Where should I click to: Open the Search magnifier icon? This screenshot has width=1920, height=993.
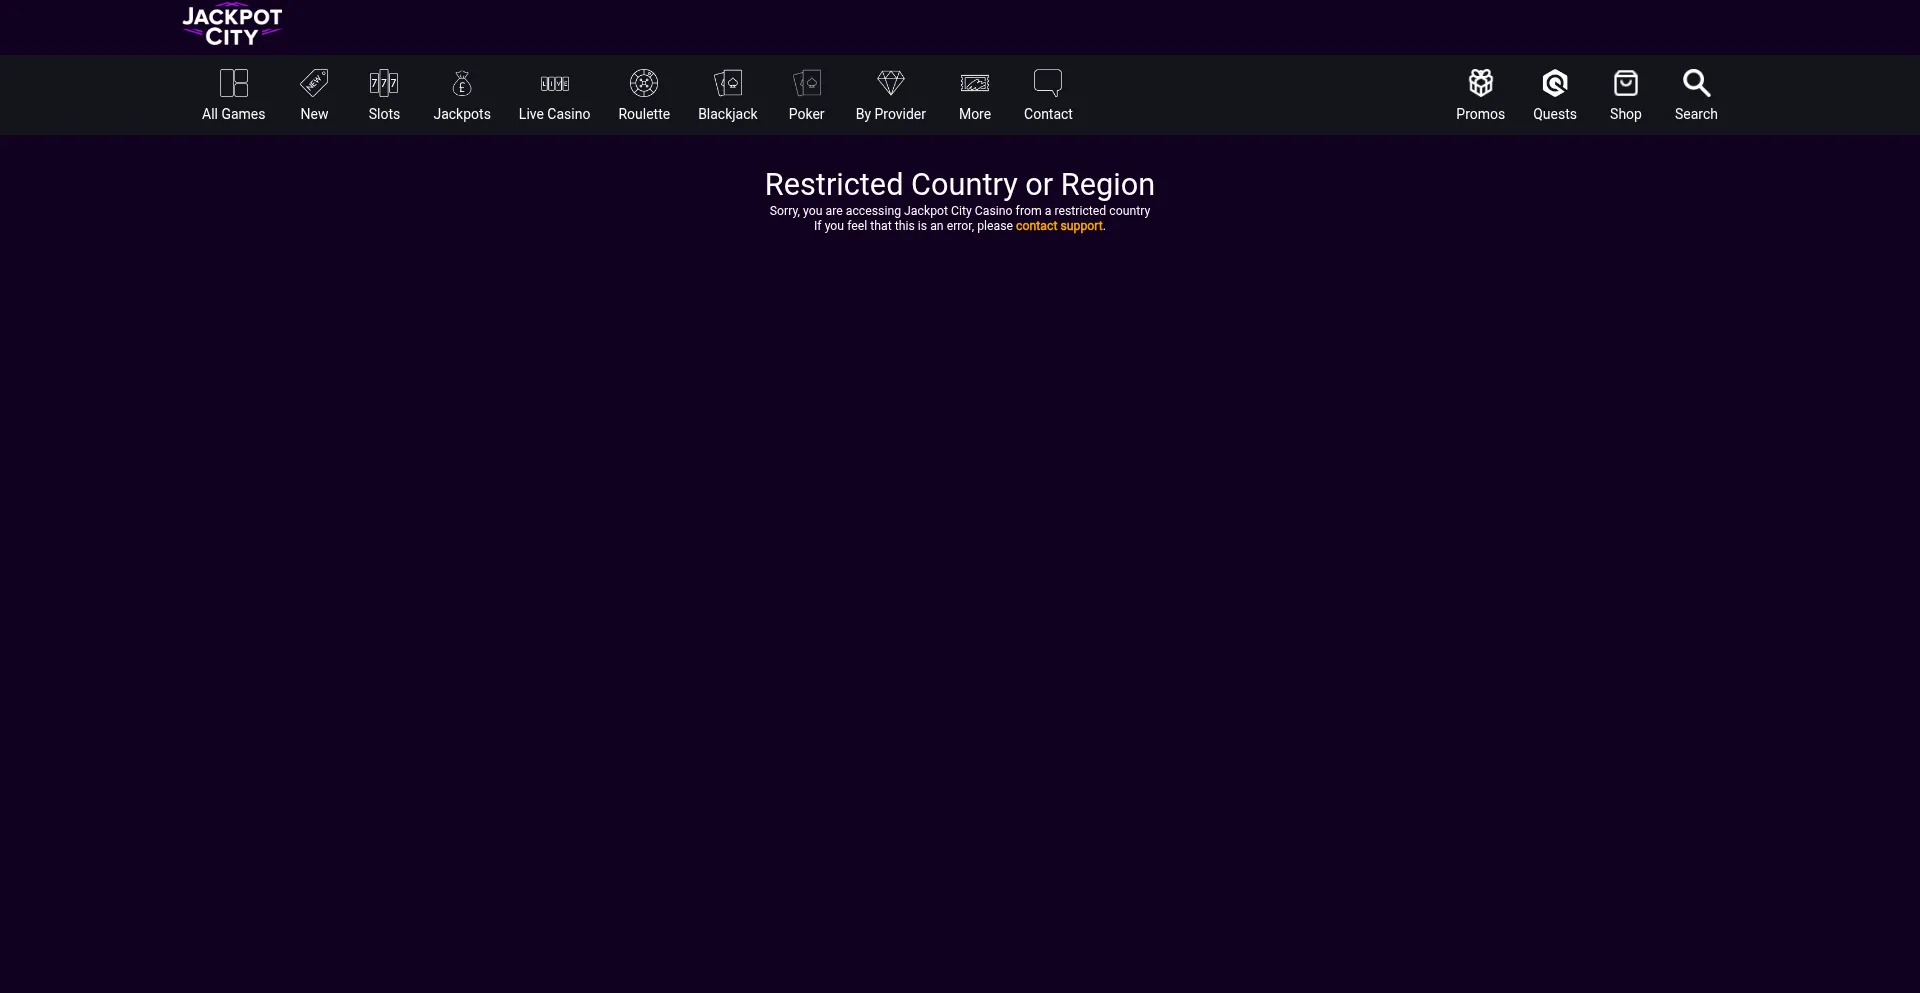click(x=1697, y=83)
